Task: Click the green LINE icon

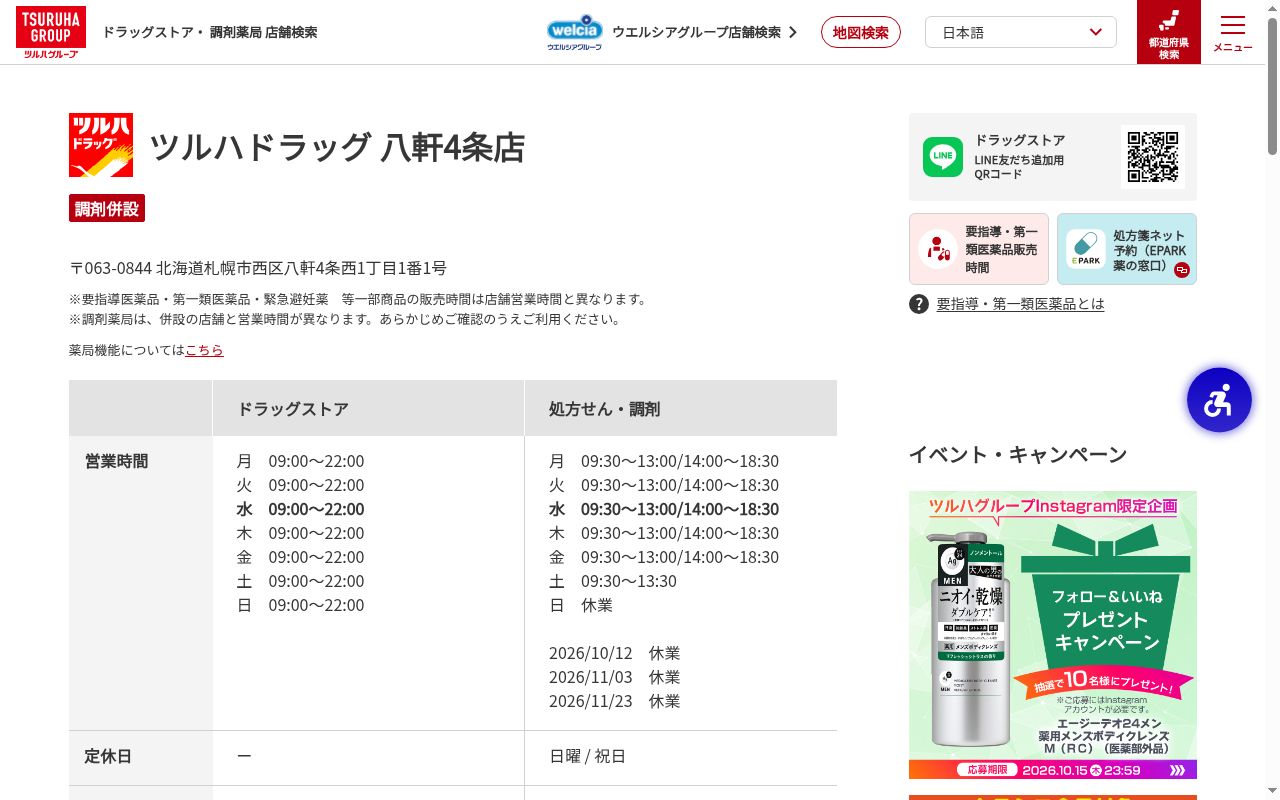Action: 943,157
